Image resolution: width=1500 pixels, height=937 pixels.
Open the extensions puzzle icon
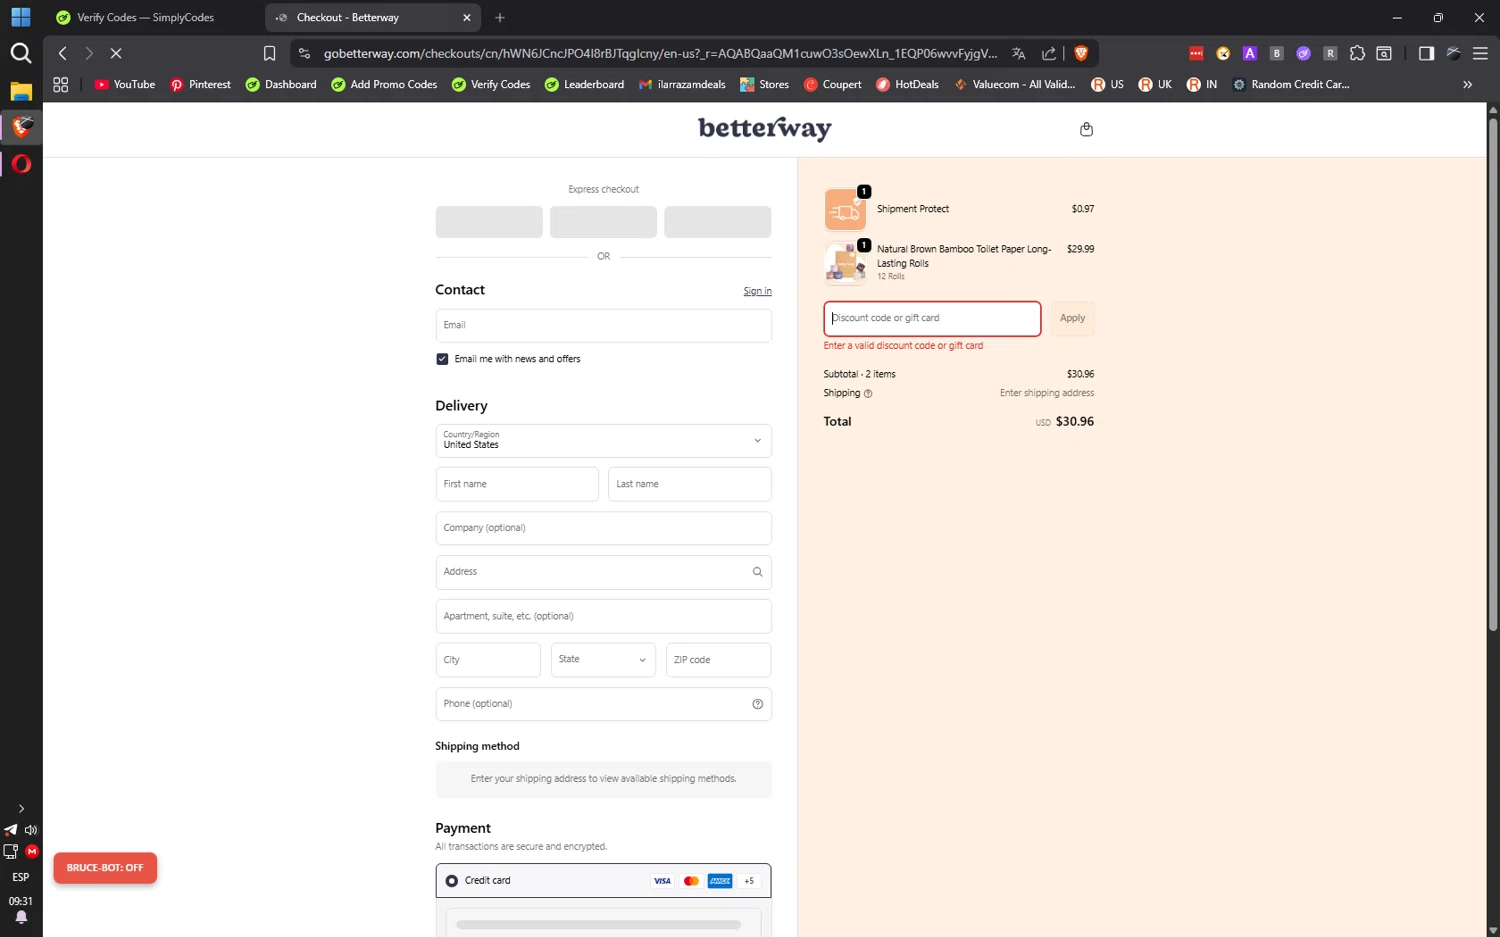[1357, 53]
